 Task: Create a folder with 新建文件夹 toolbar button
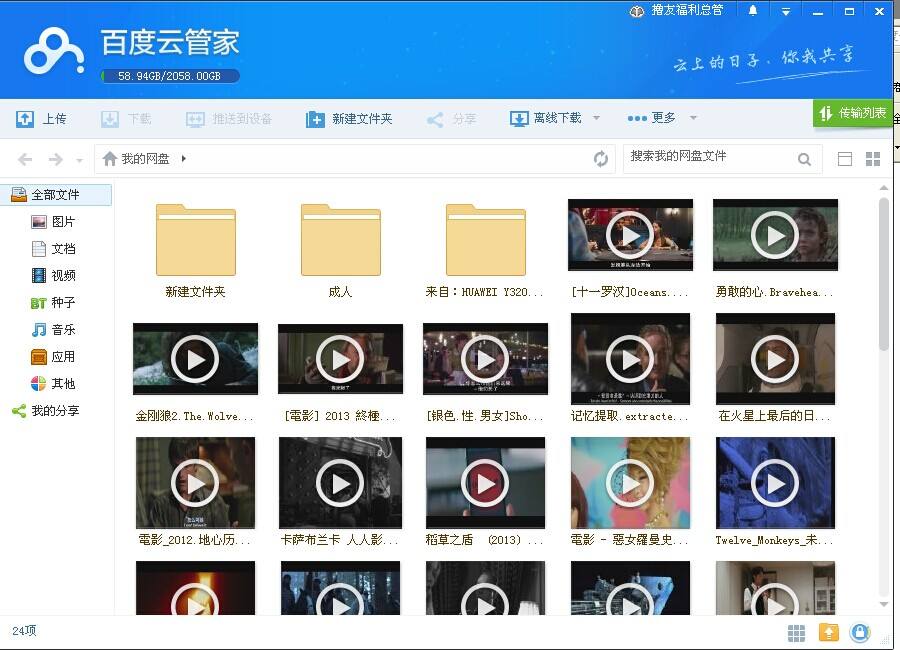click(x=349, y=119)
